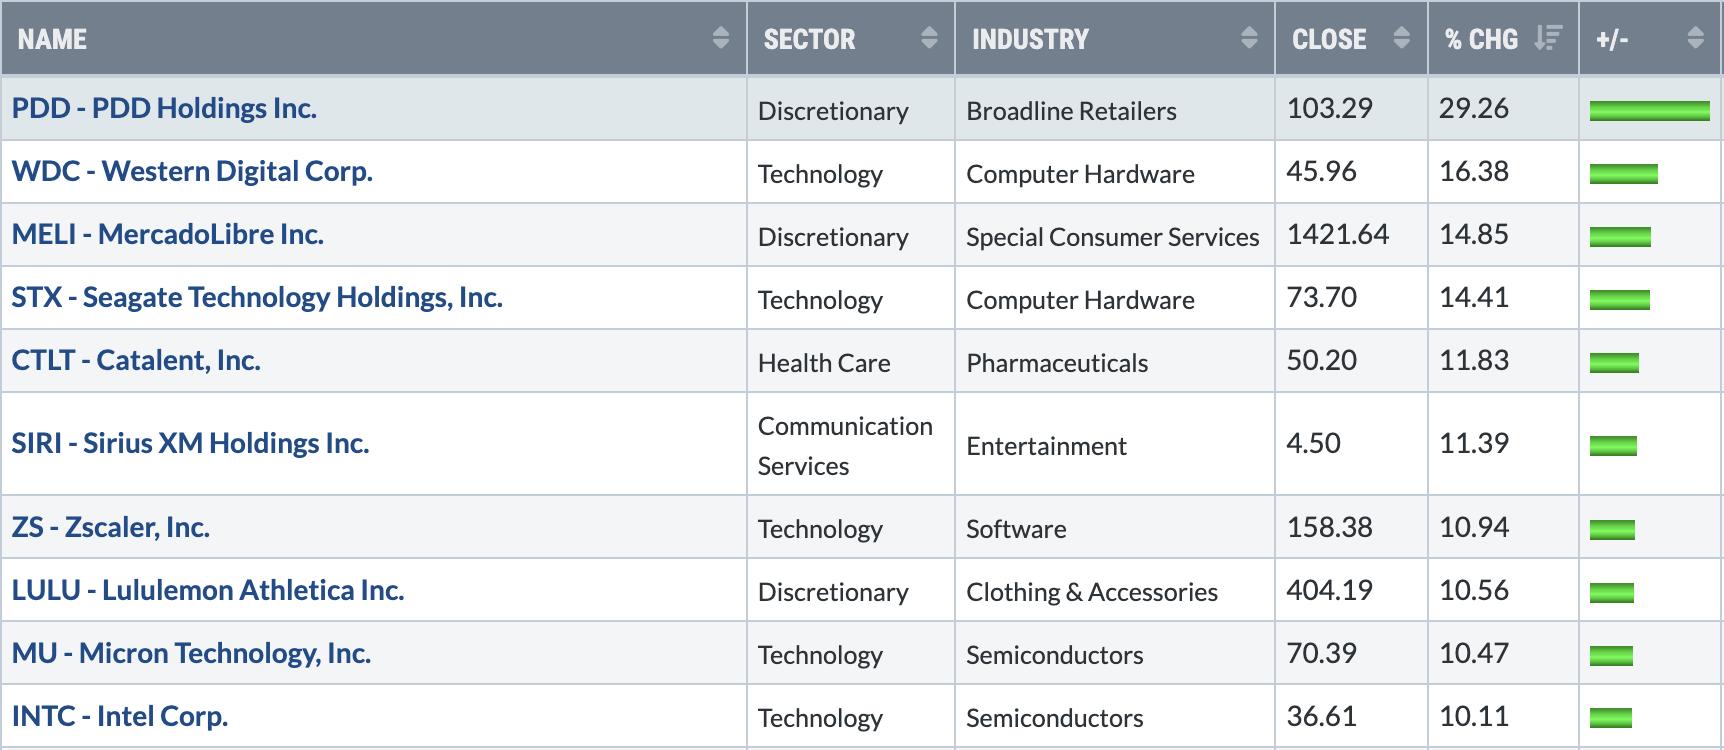This screenshot has height=750, width=1724.
Task: Click the green change bar for Western Digital
Action: coord(1623,173)
